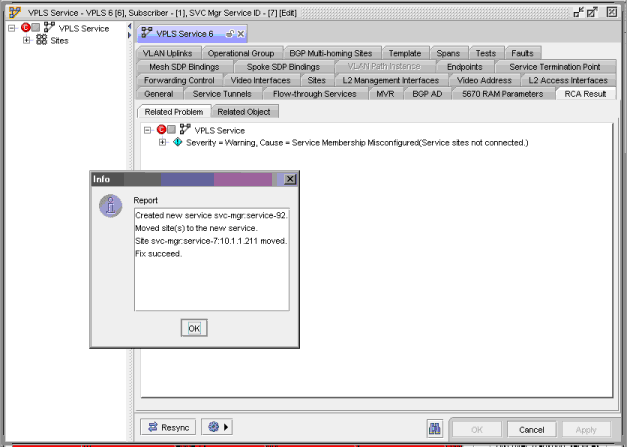The width and height of the screenshot is (627, 447).
Task: Click OK in the Info report dialog
Action: coord(194,328)
